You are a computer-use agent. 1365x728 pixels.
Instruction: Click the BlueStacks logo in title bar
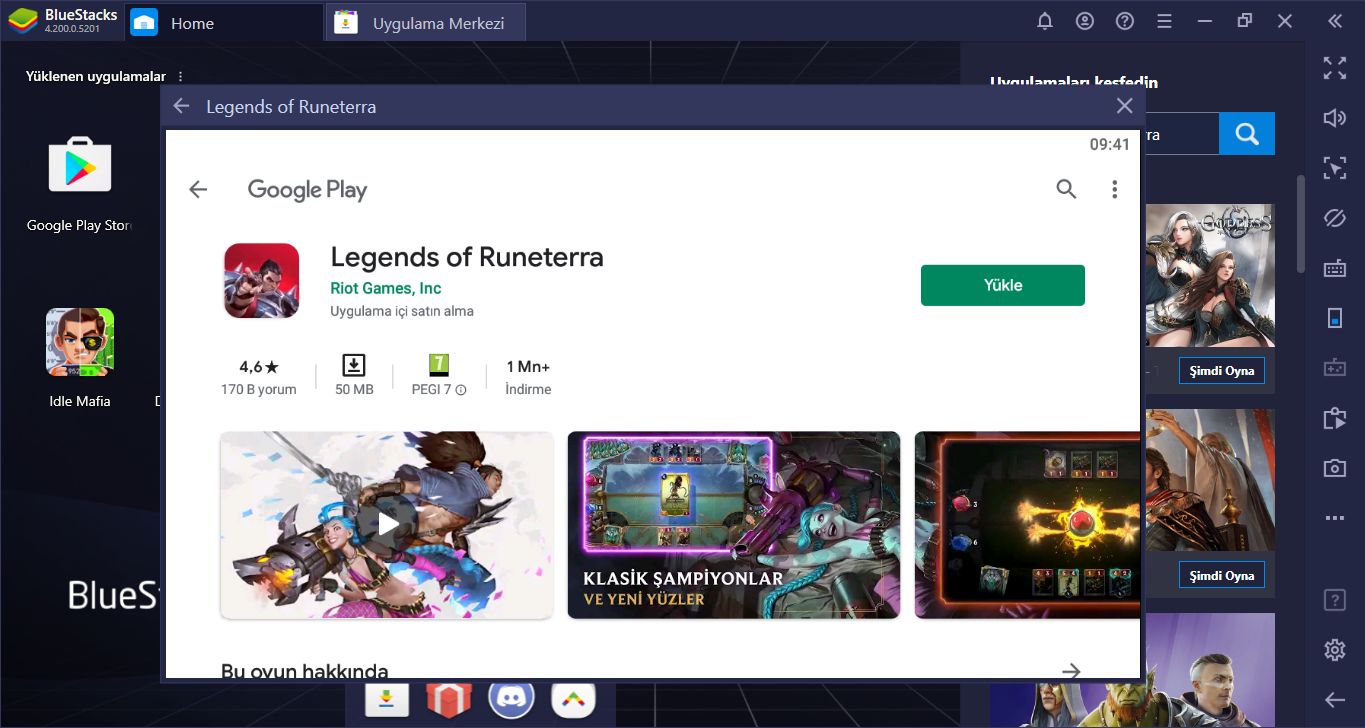[x=21, y=21]
